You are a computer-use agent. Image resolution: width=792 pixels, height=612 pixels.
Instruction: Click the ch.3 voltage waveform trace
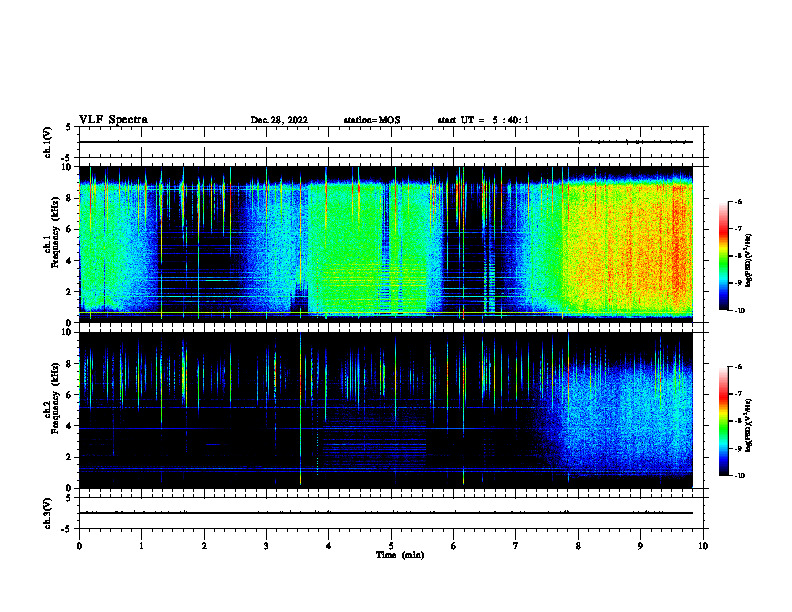click(x=386, y=513)
